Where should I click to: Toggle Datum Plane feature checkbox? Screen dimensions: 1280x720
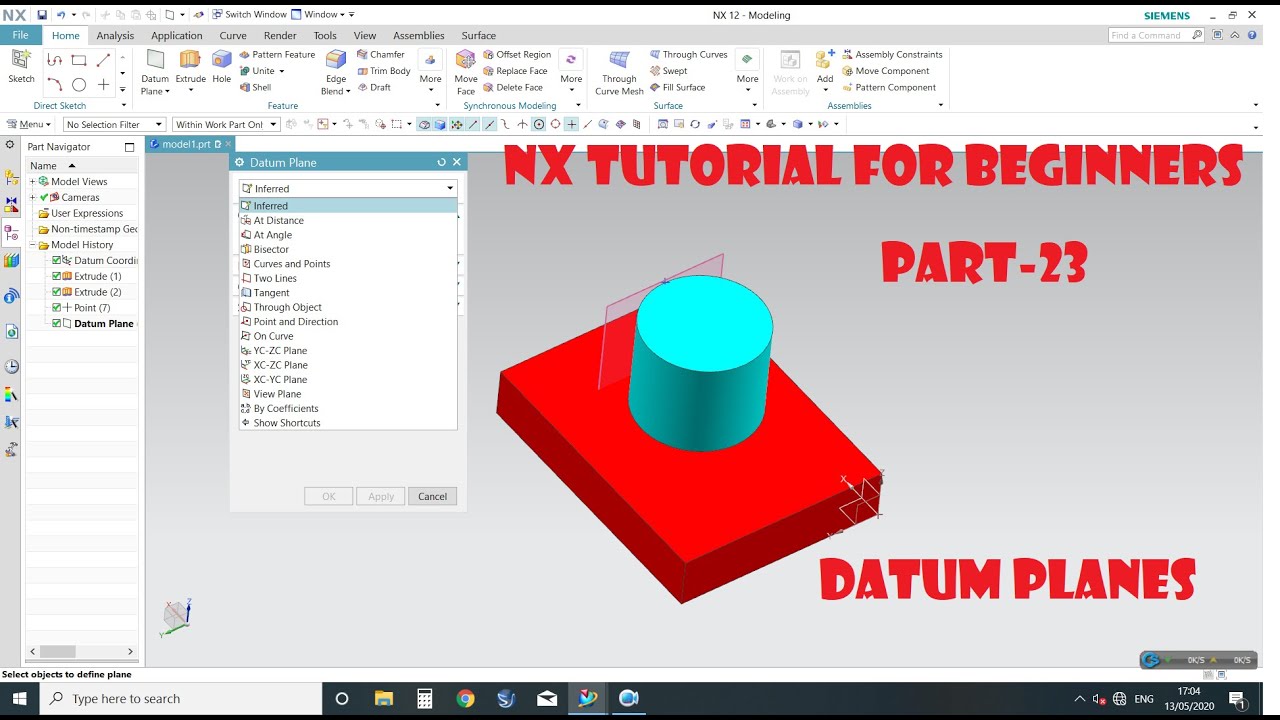(57, 324)
